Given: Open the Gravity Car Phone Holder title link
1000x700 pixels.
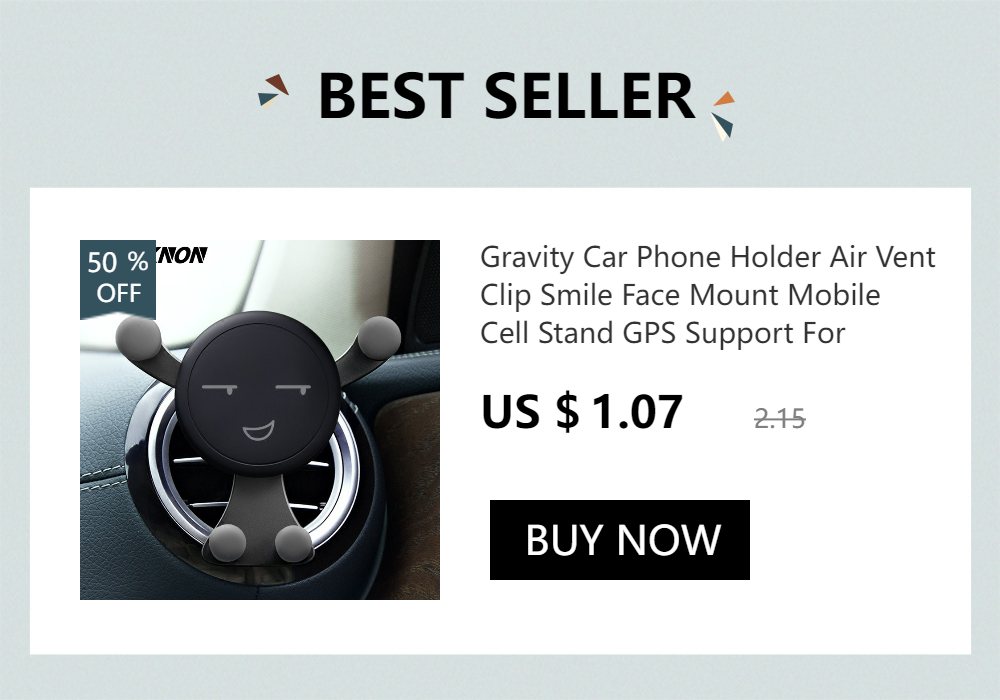Looking at the screenshot, I should coord(707,295).
